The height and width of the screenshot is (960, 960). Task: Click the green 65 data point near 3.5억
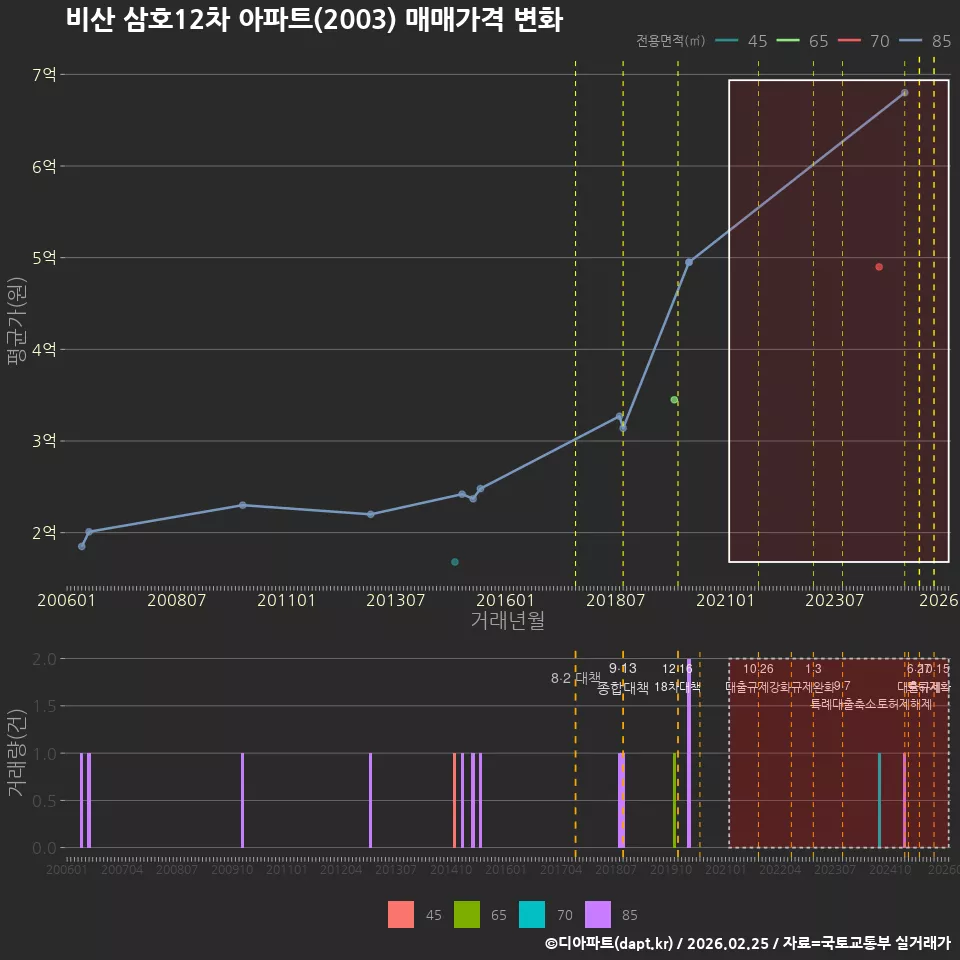coord(674,400)
